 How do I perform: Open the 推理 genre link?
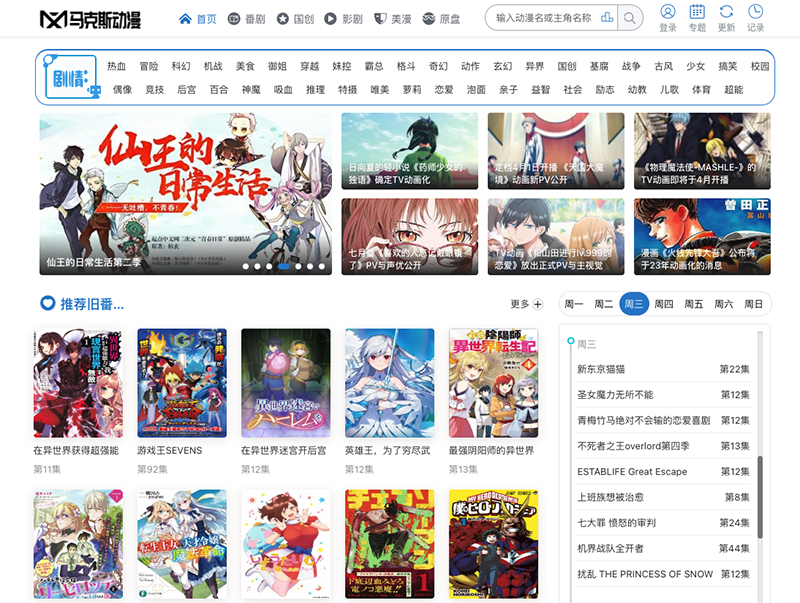point(315,90)
